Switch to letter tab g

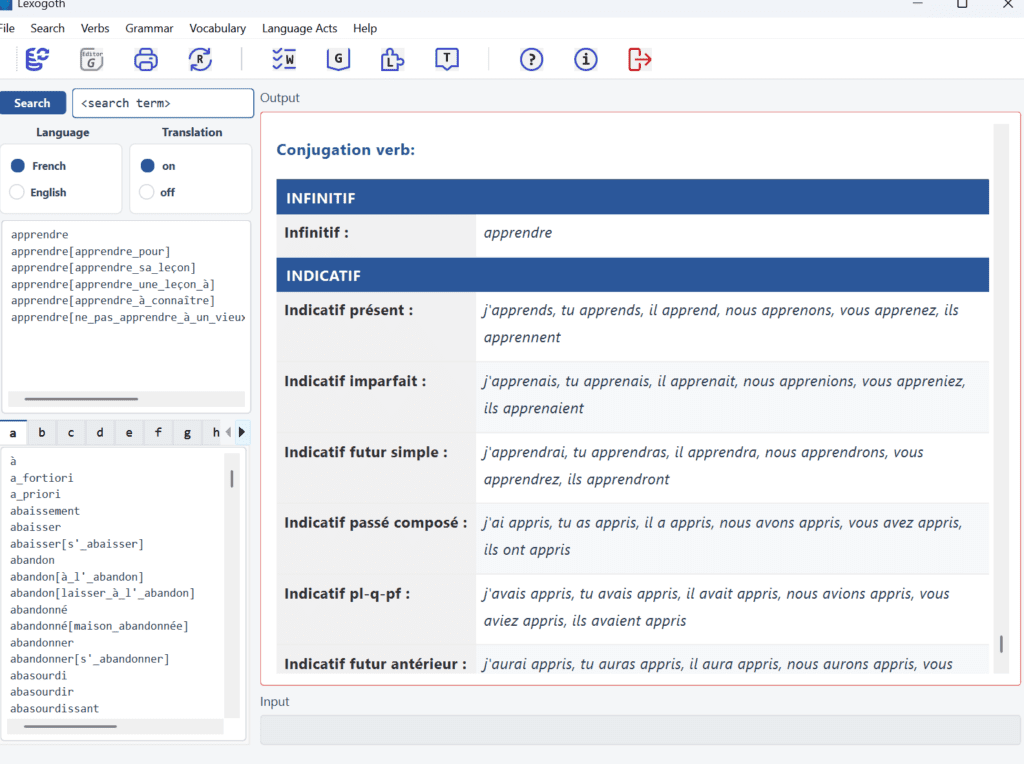187,432
